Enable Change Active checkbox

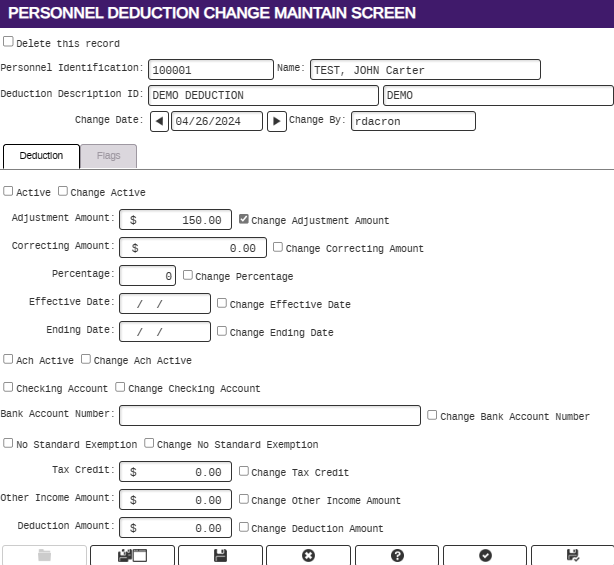pos(63,191)
